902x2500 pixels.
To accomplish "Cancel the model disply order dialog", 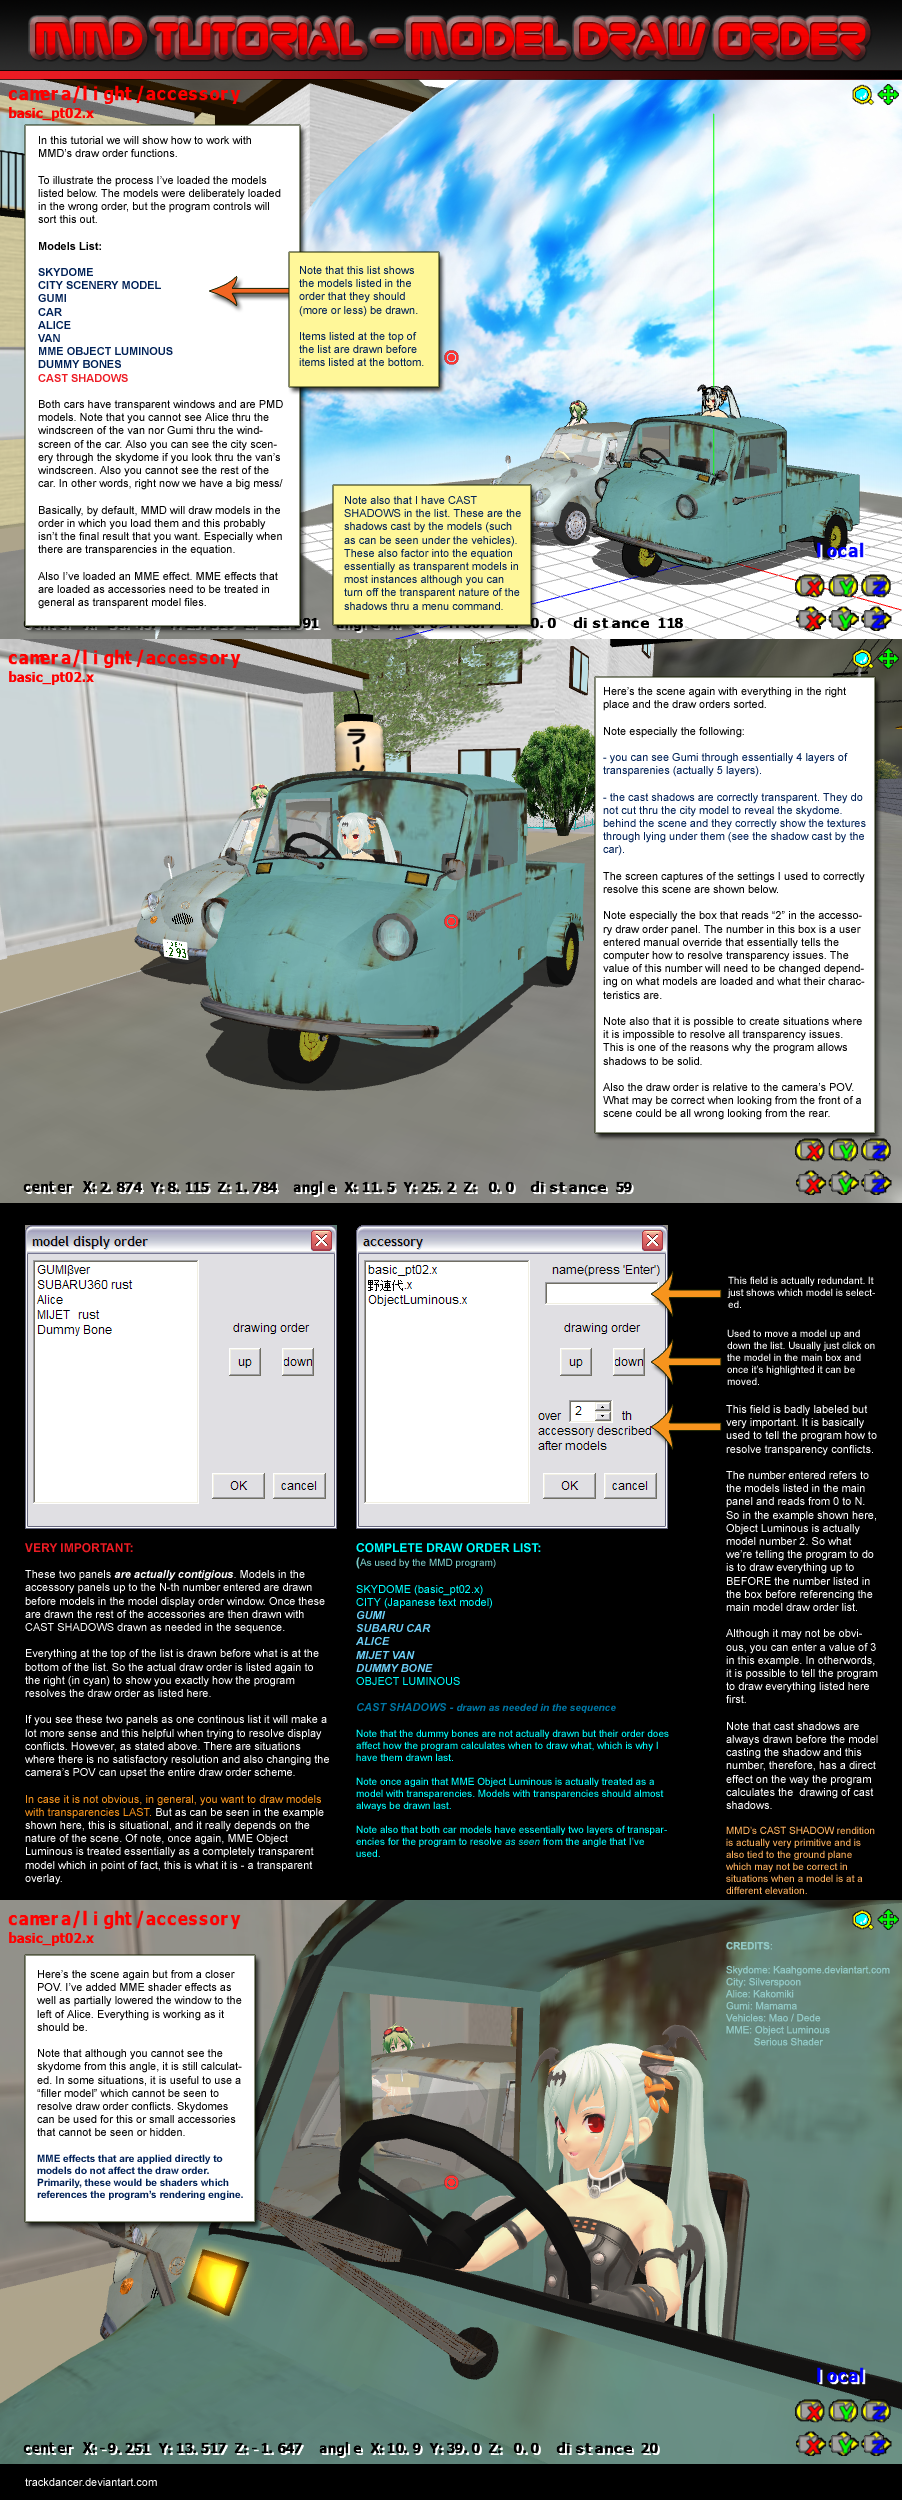I will [298, 1486].
